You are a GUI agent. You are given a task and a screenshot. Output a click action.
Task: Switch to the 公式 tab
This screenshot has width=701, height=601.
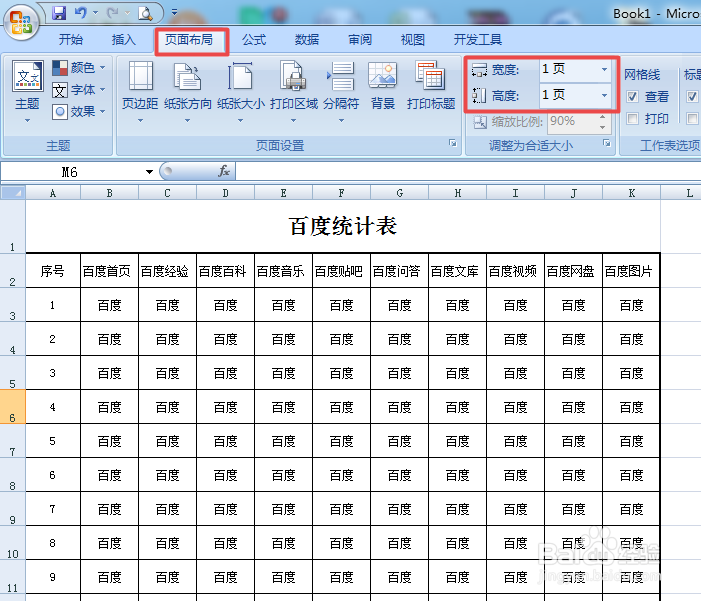click(254, 40)
